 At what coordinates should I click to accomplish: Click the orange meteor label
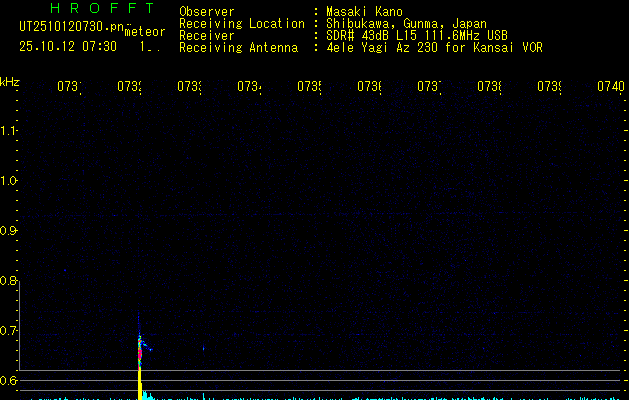pos(145,32)
